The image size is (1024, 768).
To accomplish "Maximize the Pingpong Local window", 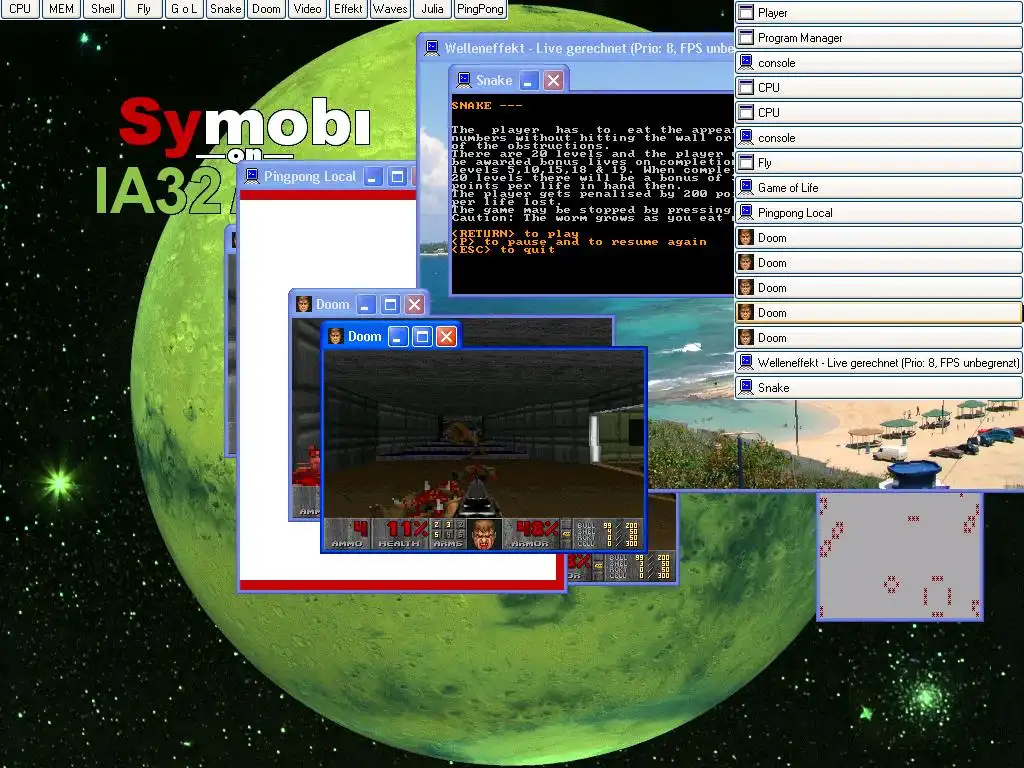I will tap(397, 176).
